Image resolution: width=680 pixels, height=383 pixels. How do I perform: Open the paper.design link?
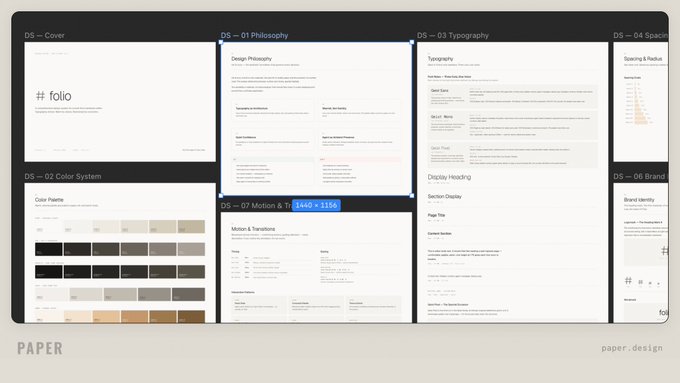point(632,348)
